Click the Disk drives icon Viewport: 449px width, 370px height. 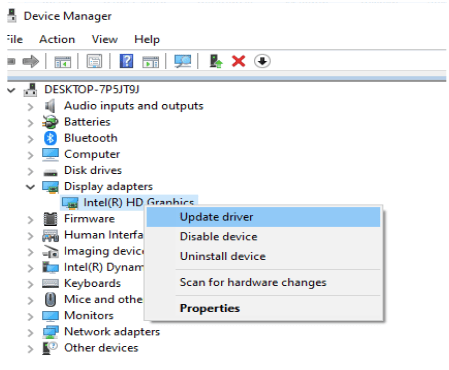point(50,172)
